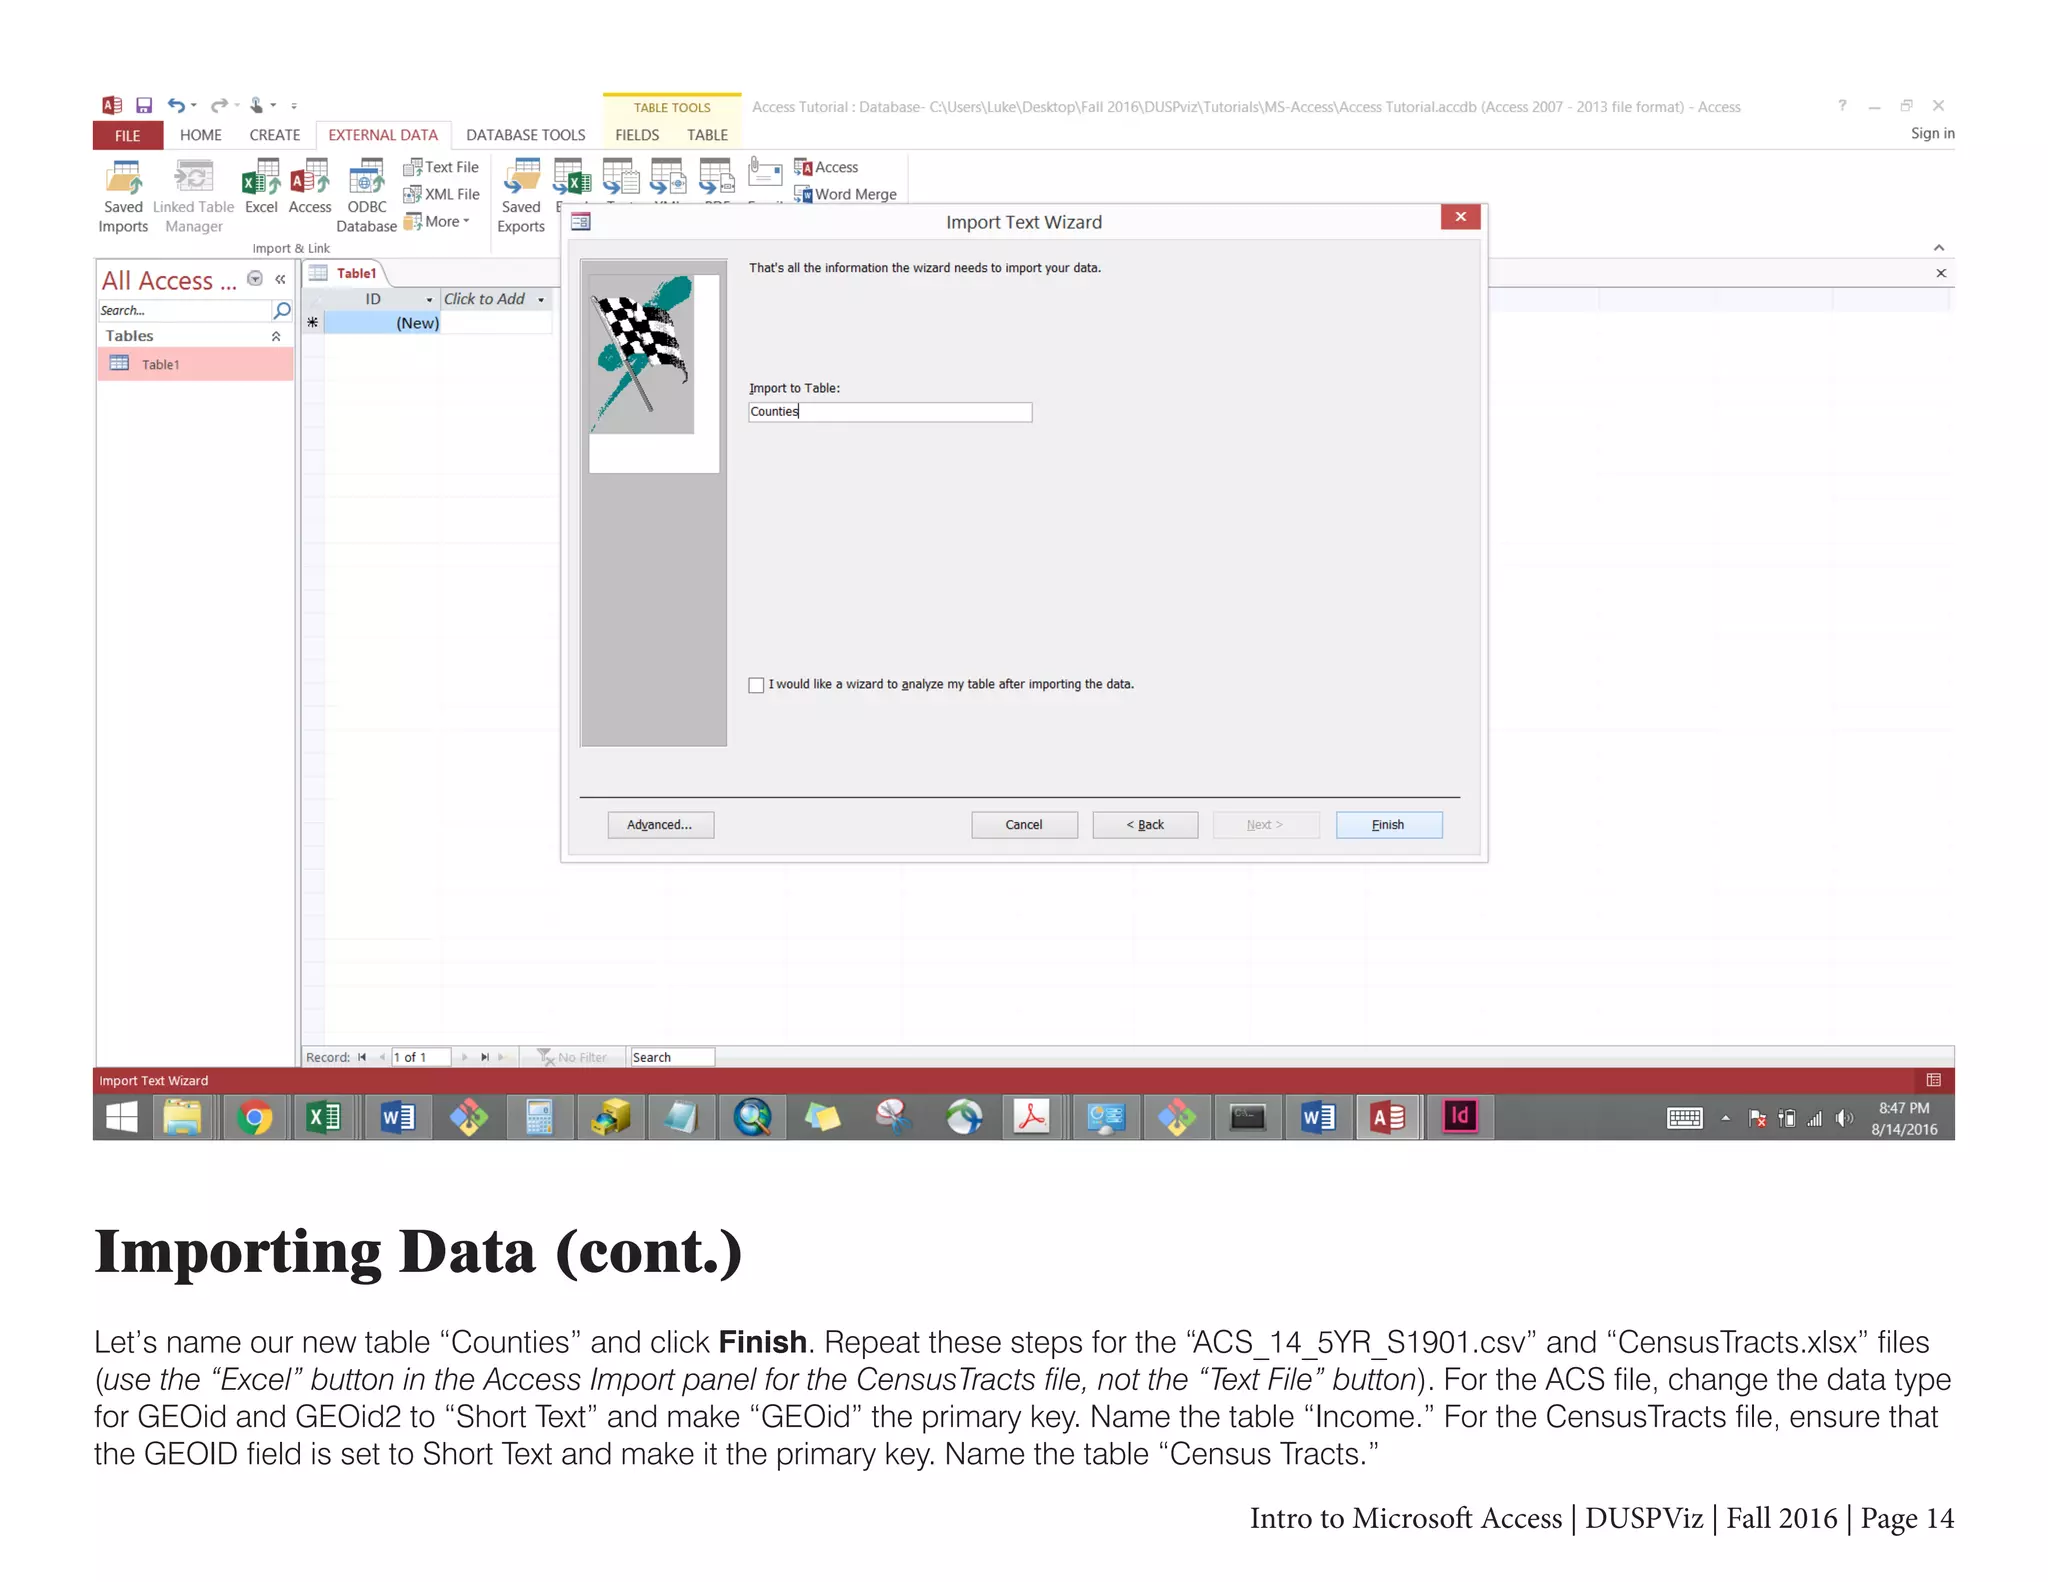Close the Import Text Wizard dialog

click(x=1460, y=217)
